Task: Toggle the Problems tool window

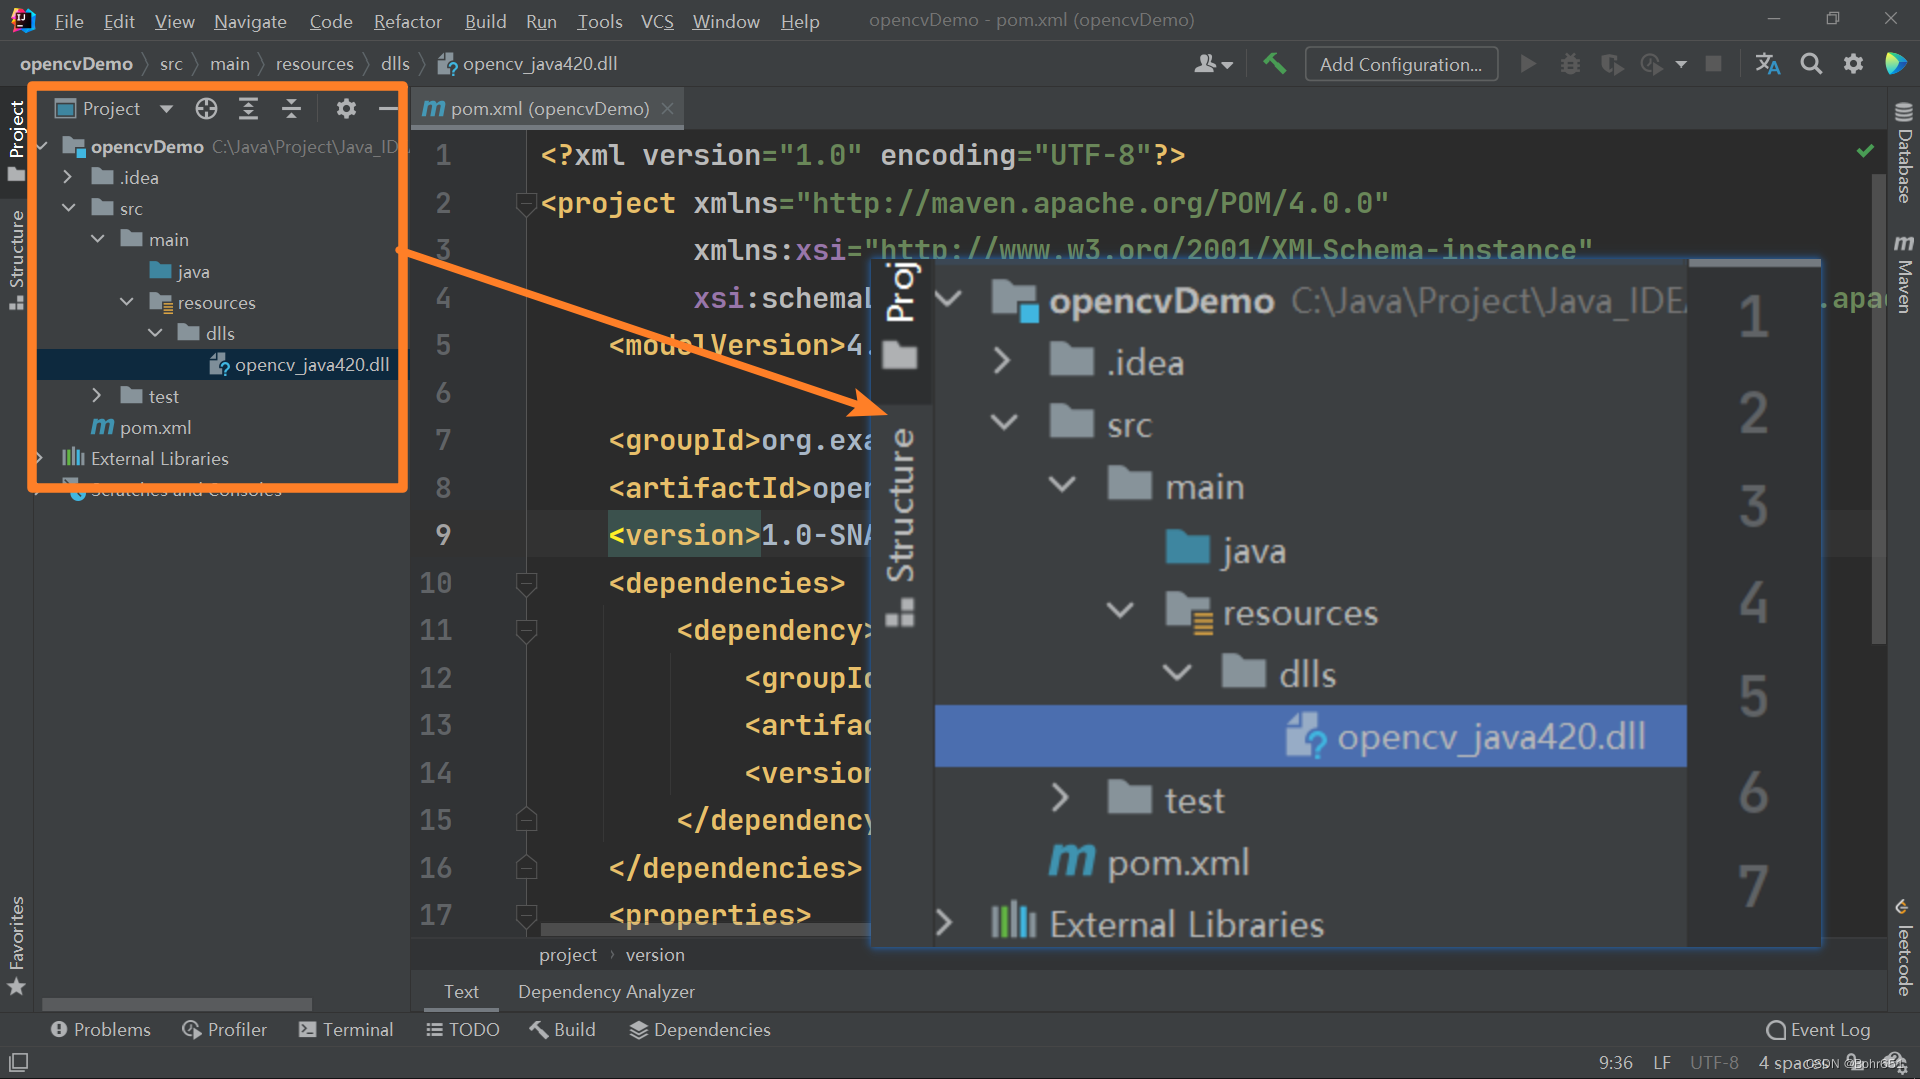Action: (x=100, y=1030)
